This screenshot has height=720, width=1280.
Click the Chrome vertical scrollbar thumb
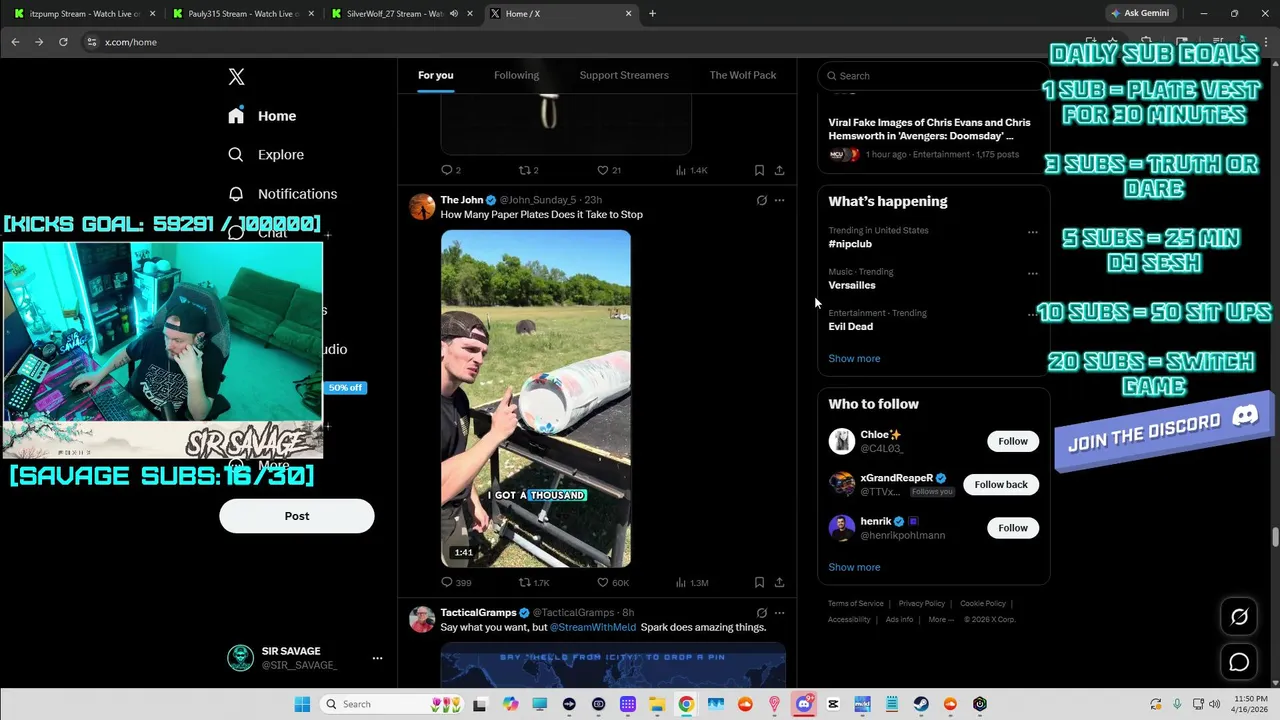click(1275, 537)
